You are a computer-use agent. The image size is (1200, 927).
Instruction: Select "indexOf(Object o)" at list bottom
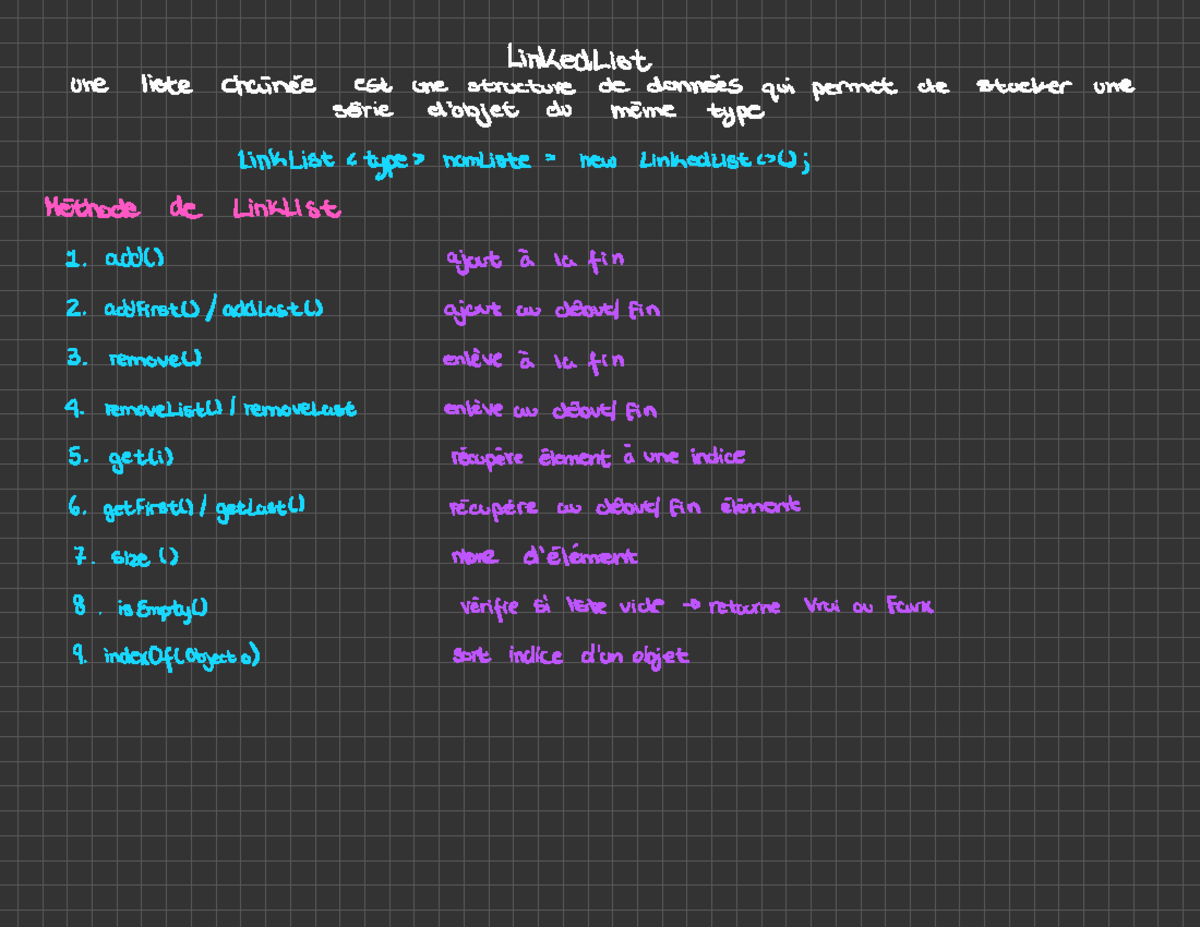180,655
